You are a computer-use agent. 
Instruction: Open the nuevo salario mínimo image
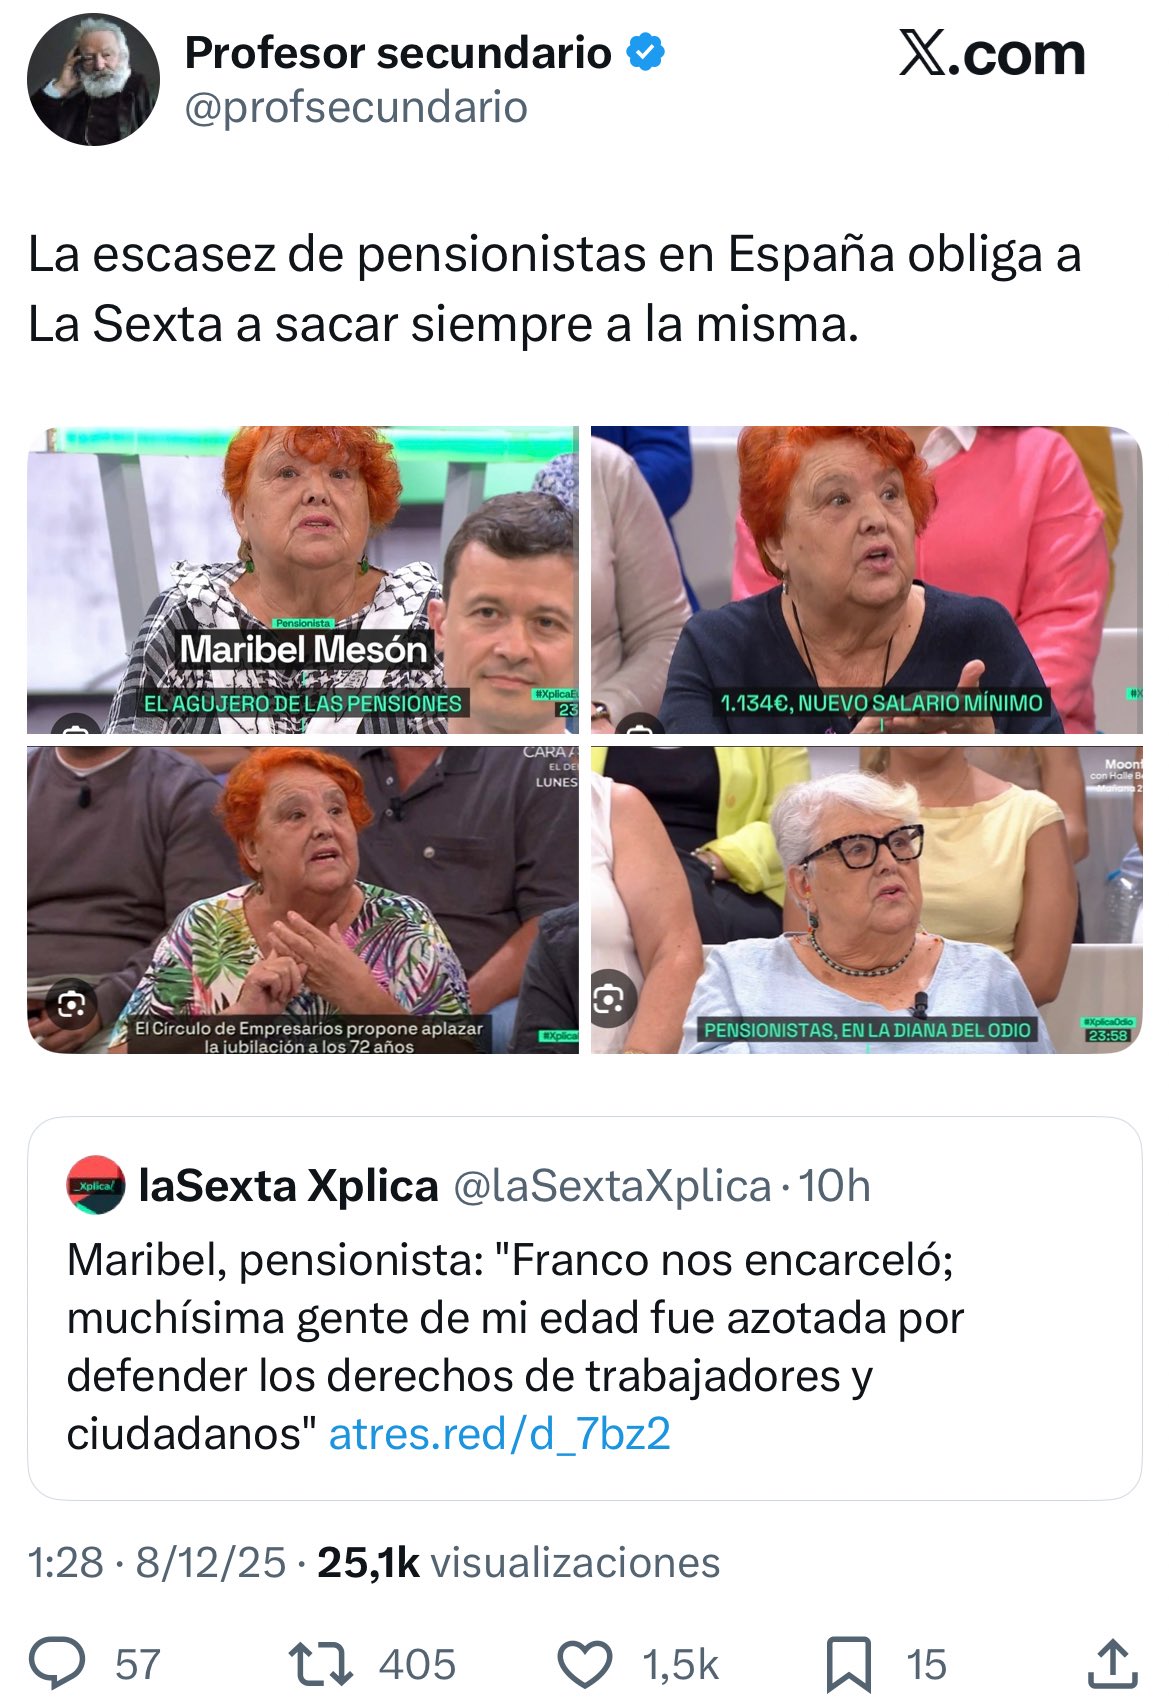point(866,580)
